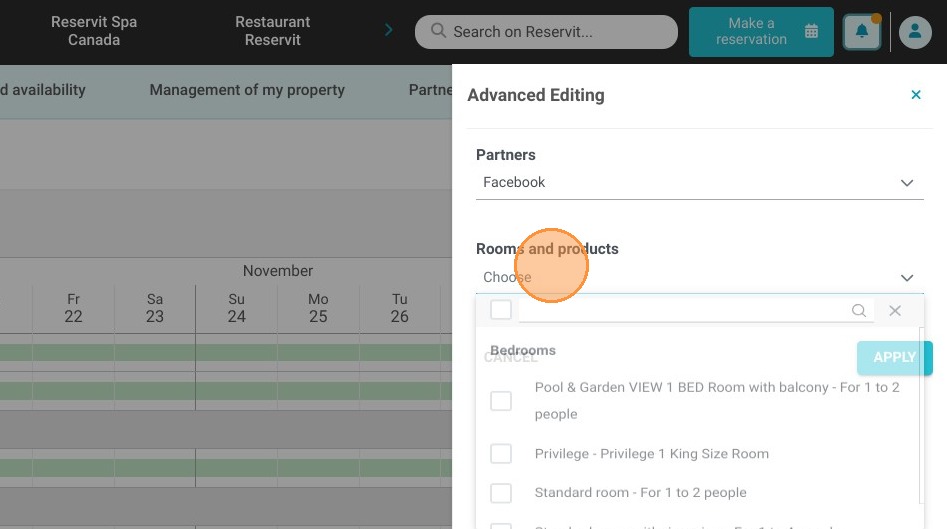The width and height of the screenshot is (947, 529).
Task: Click the Bedrooms group heading in list
Action: [523, 350]
